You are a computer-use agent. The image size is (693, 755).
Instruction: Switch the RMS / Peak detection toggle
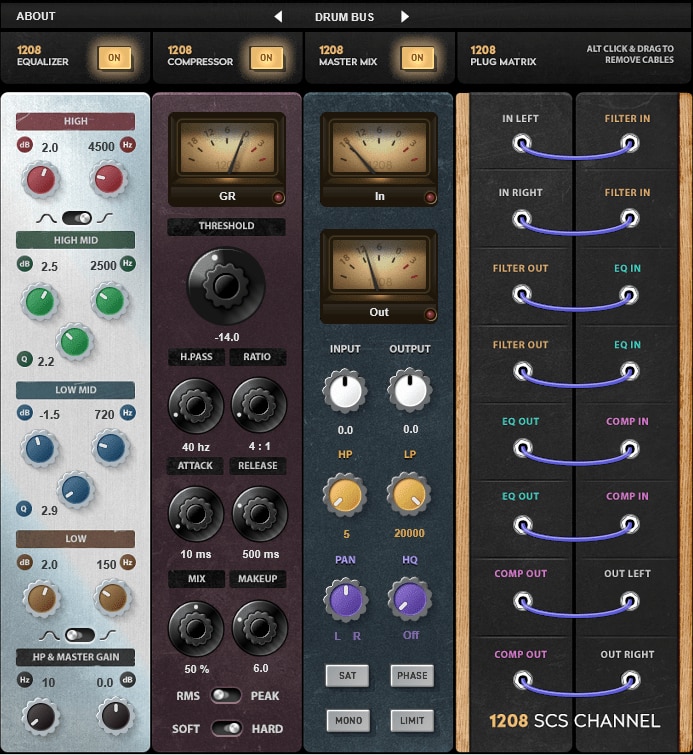(226, 695)
